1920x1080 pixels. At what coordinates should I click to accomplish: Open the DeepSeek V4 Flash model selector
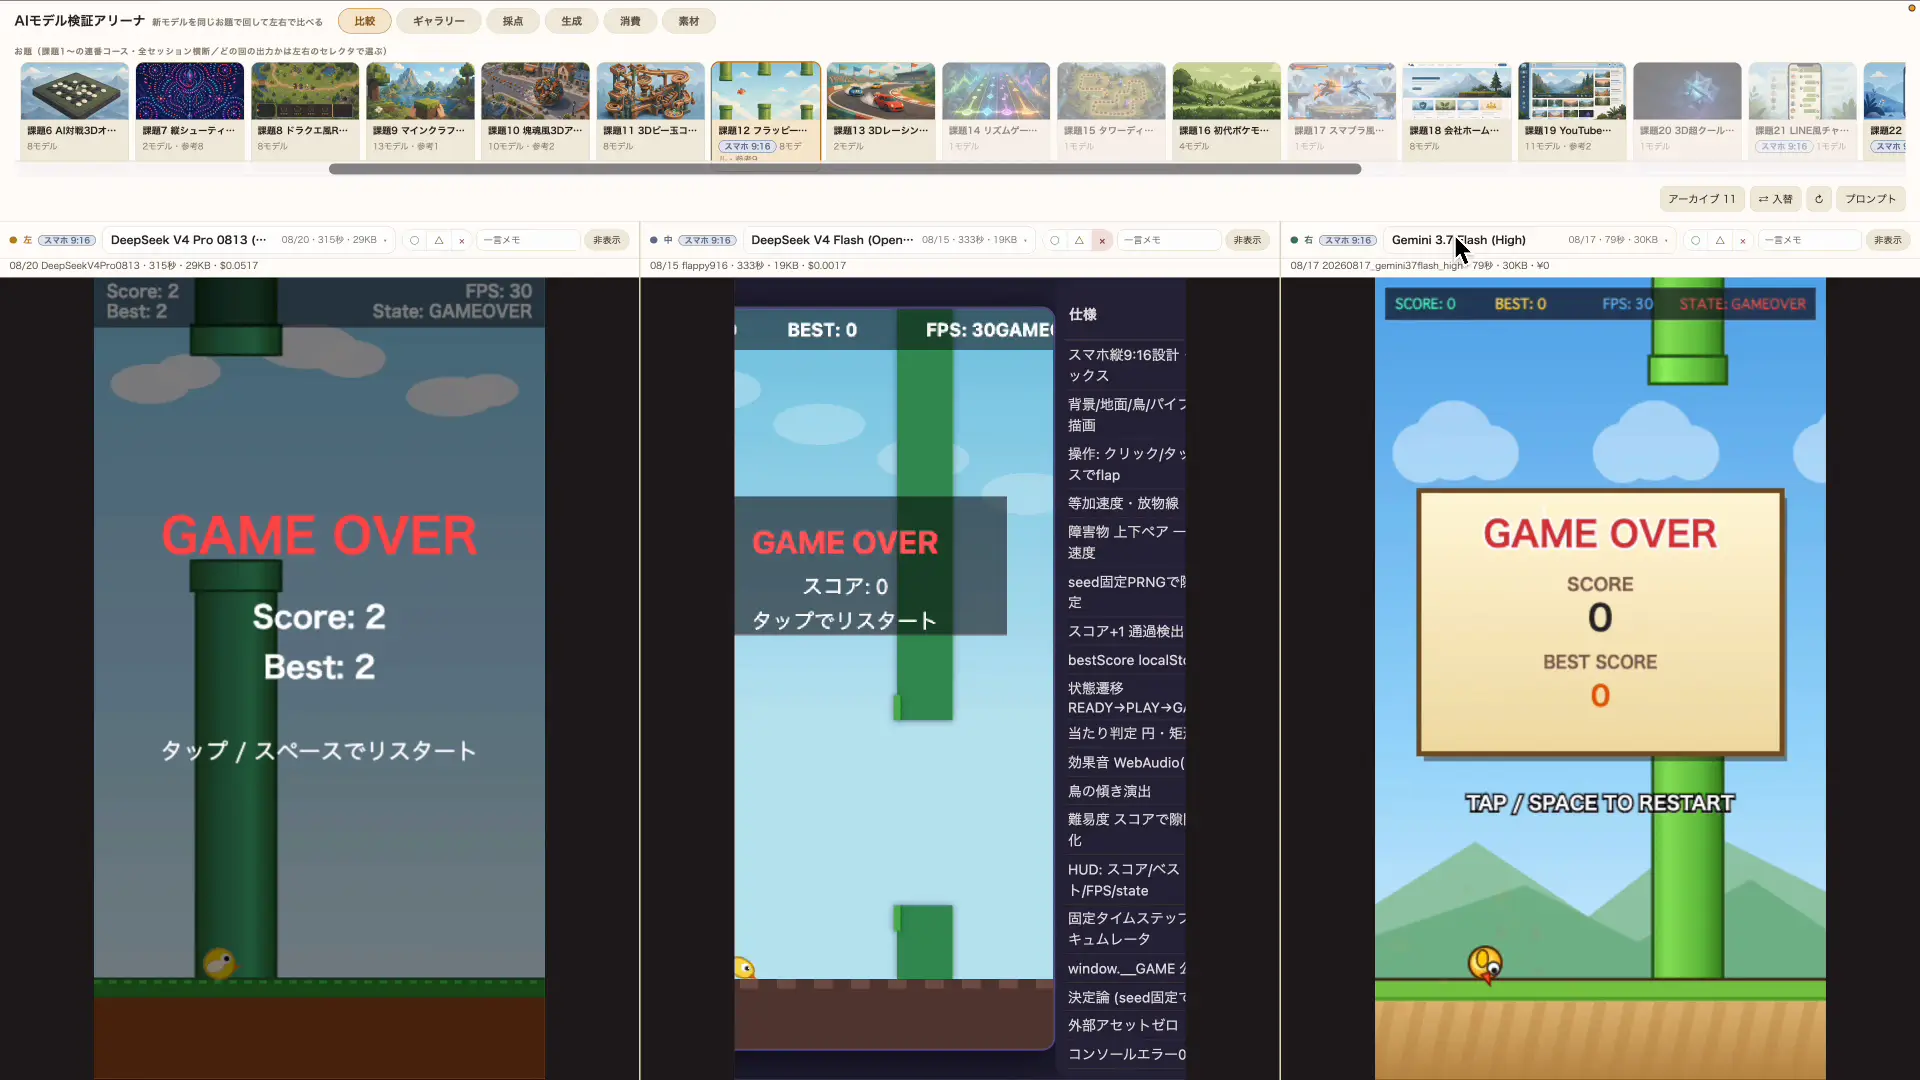click(890, 240)
